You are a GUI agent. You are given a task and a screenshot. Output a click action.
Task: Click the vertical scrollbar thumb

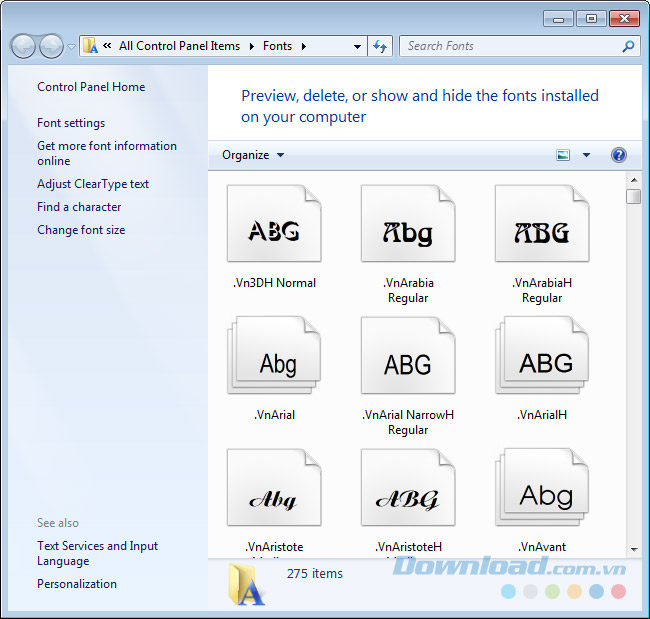click(x=634, y=197)
